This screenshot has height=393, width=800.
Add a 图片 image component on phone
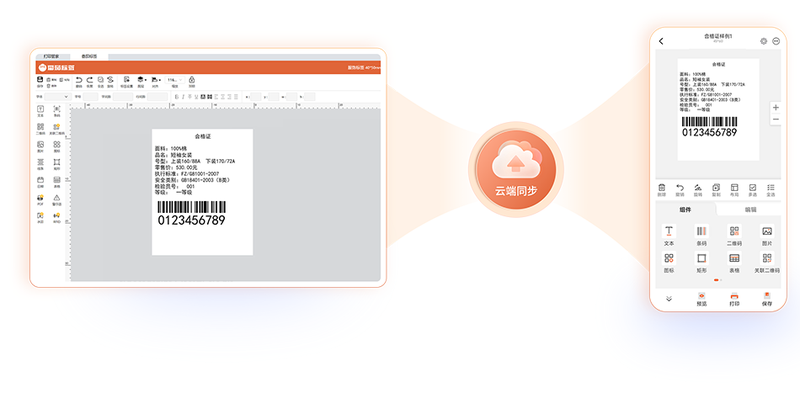[767, 235]
